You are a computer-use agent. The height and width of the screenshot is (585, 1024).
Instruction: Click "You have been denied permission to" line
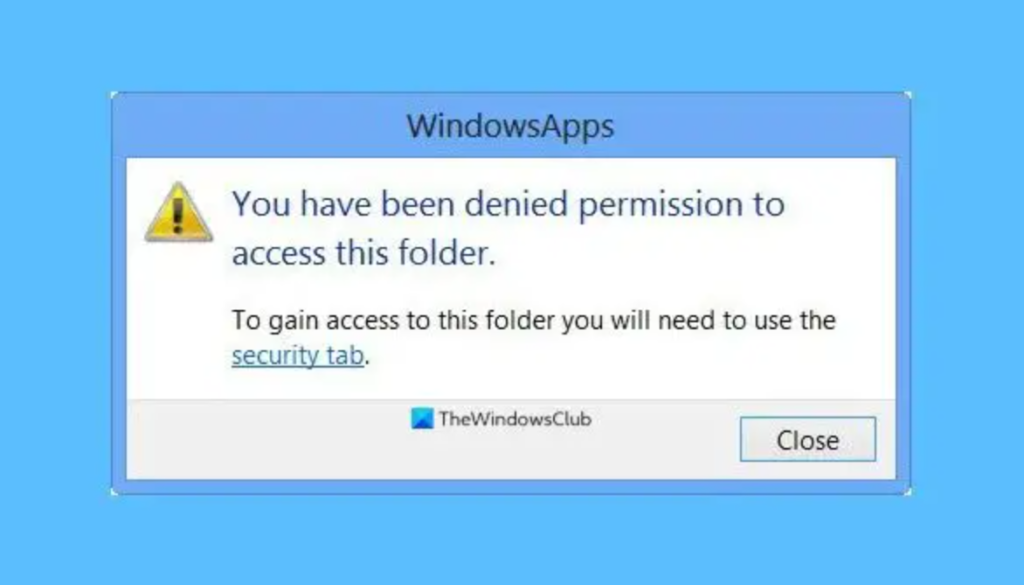508,204
